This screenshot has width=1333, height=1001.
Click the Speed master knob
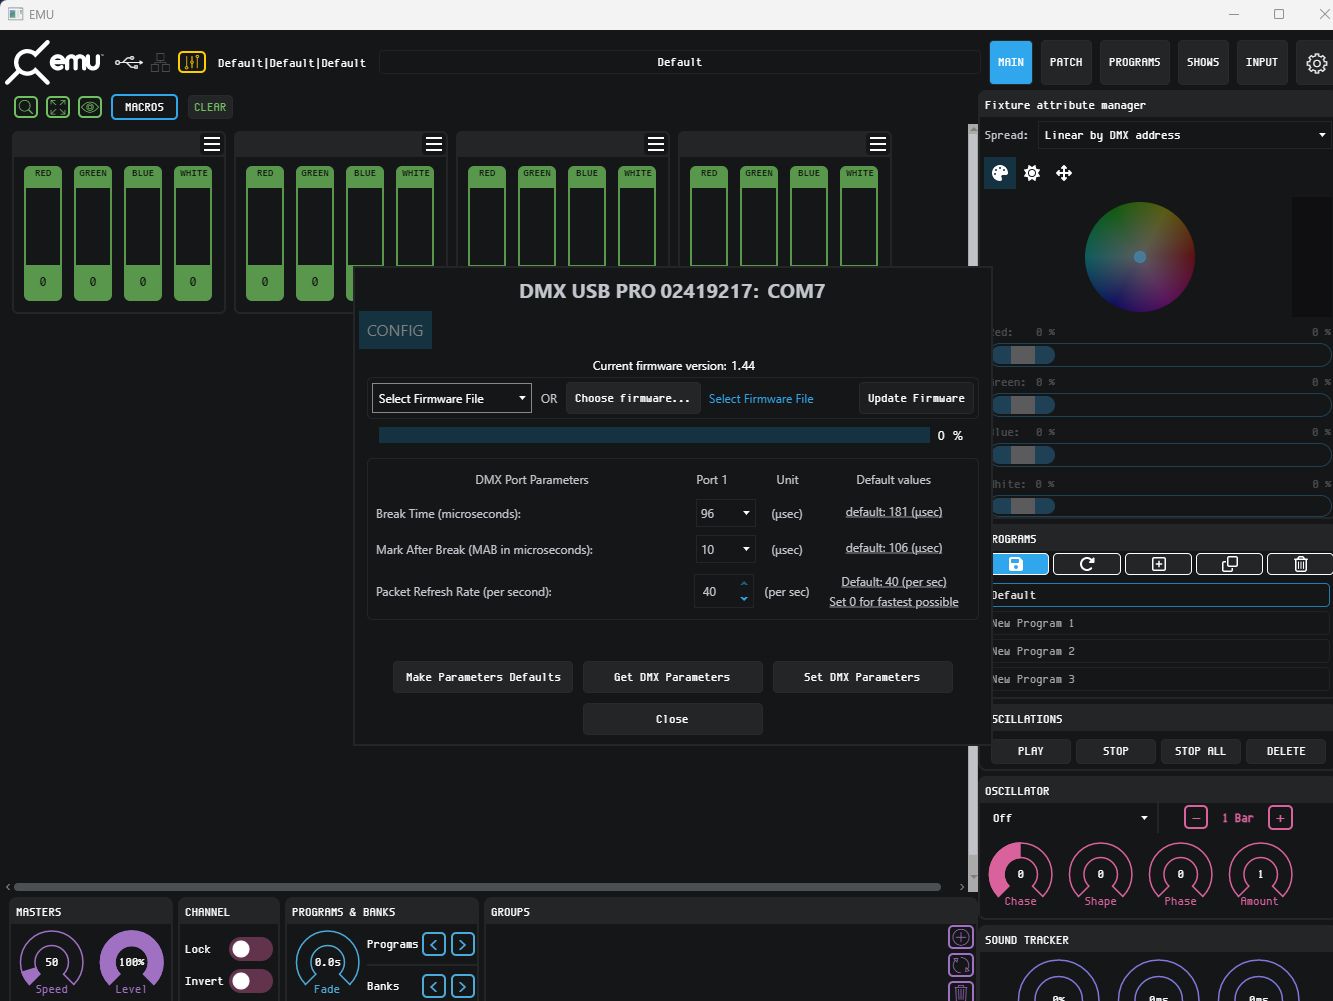51,961
